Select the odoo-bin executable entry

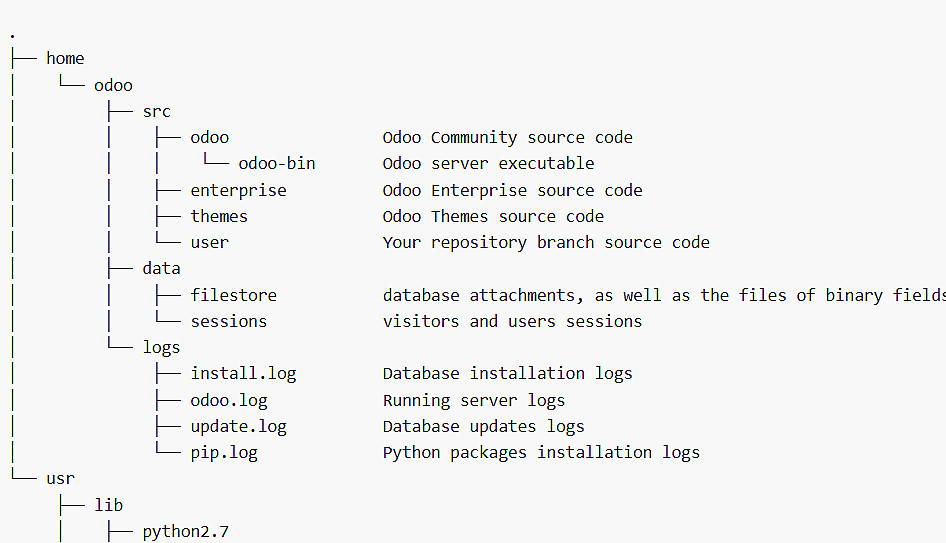click(277, 164)
